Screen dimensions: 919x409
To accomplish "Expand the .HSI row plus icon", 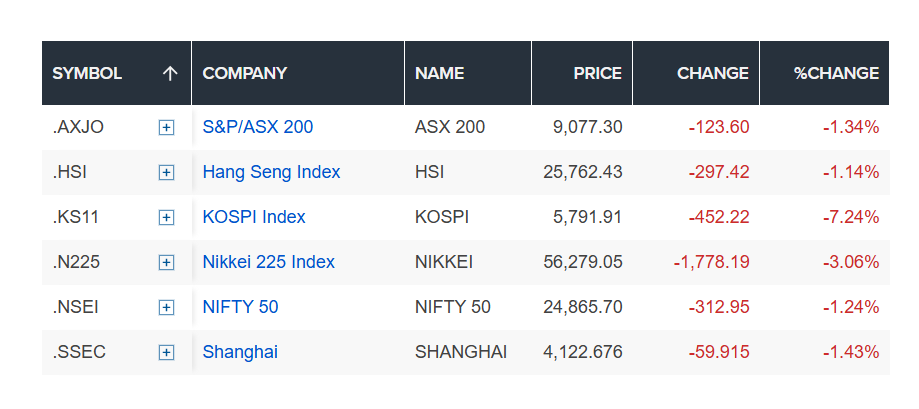I will [x=166, y=172].
